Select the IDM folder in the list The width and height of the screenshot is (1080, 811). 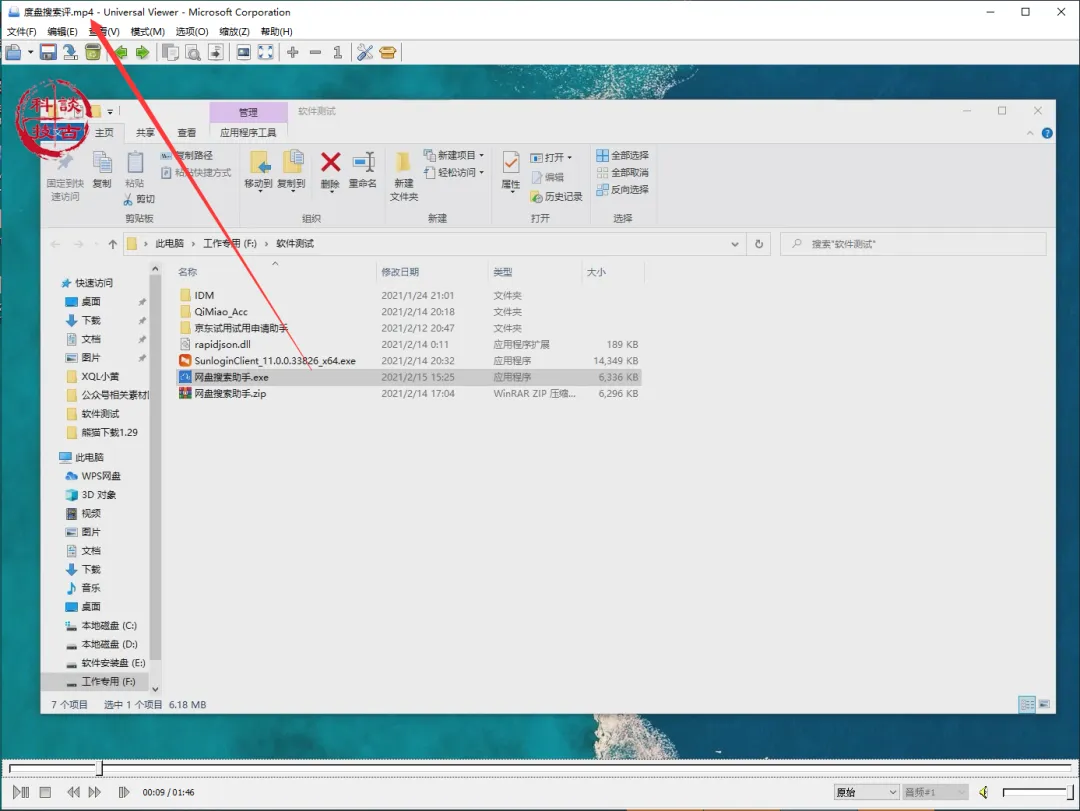[204, 296]
